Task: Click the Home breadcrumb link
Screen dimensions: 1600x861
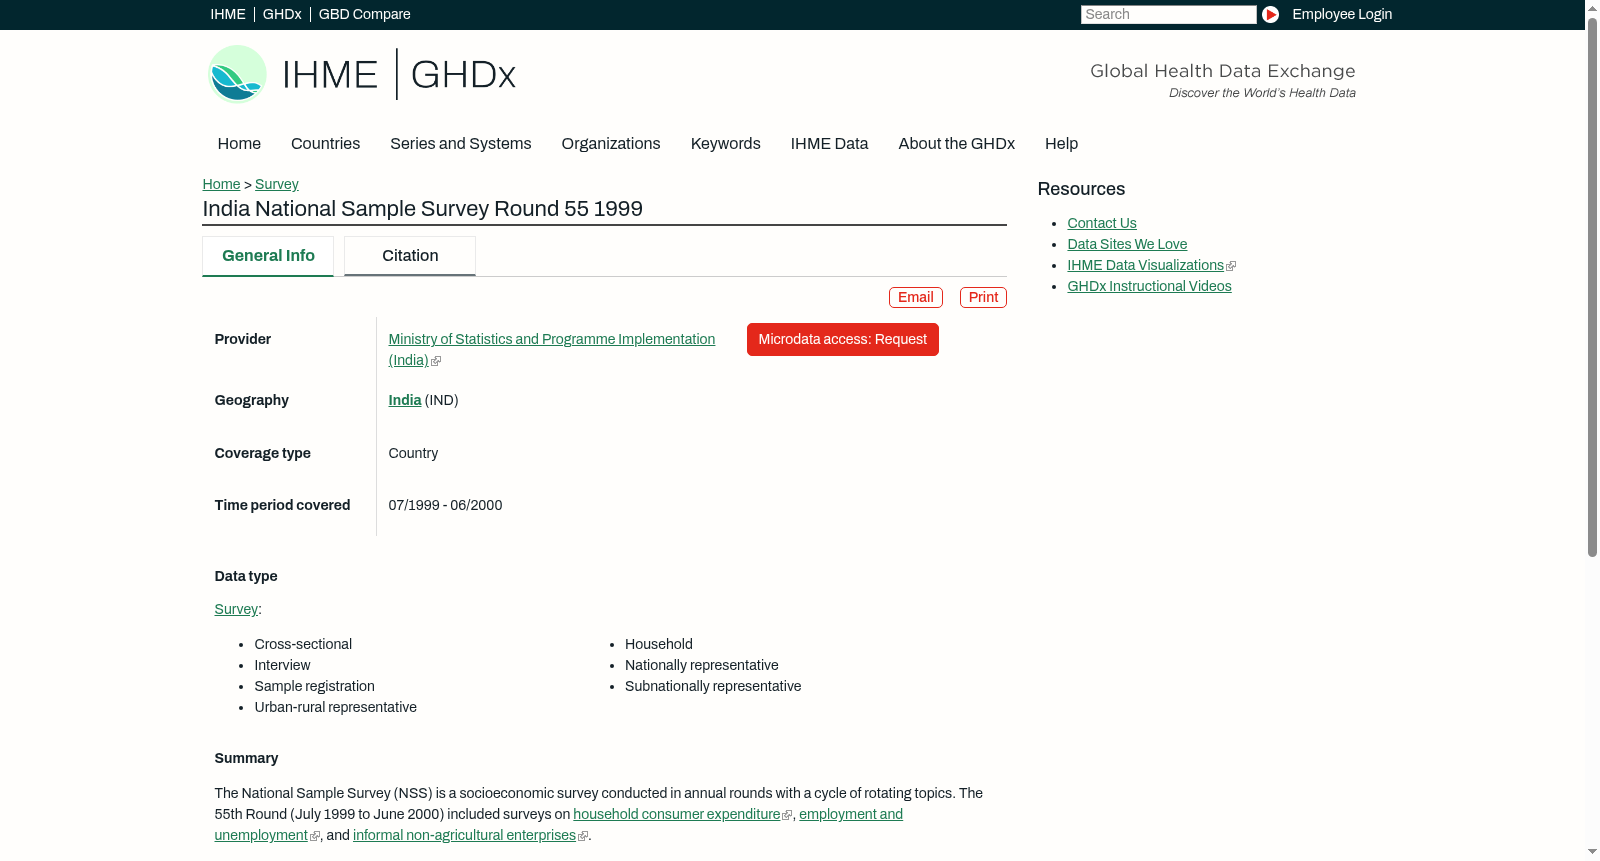Action: (x=221, y=184)
